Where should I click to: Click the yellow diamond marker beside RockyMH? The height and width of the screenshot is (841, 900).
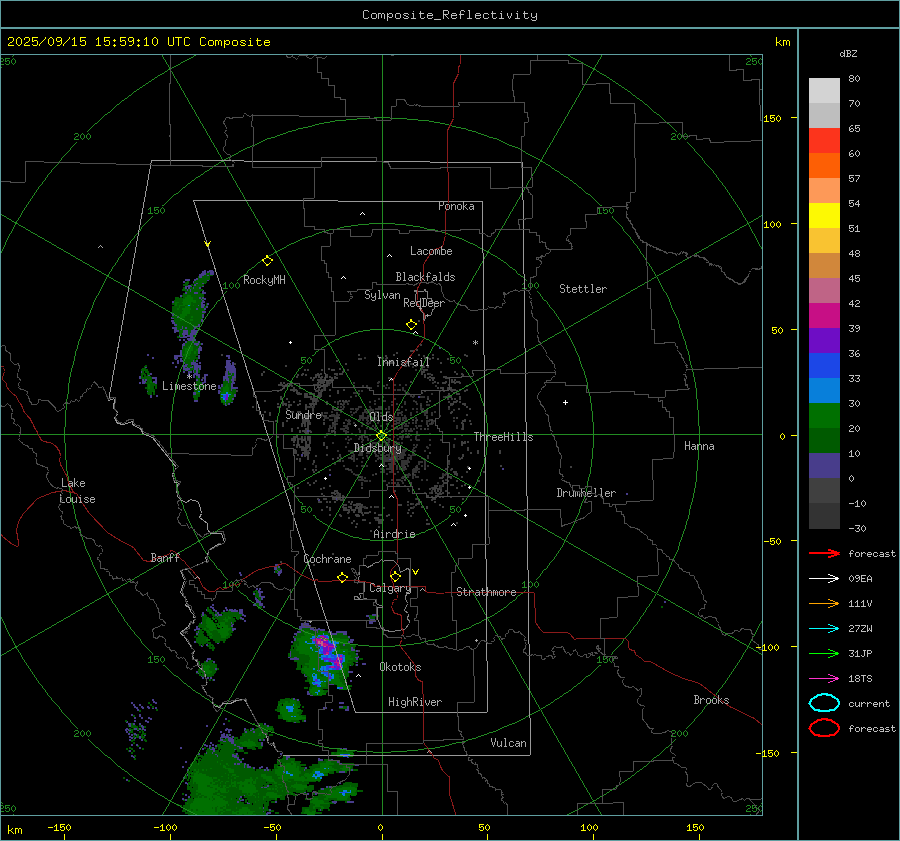click(x=267, y=261)
